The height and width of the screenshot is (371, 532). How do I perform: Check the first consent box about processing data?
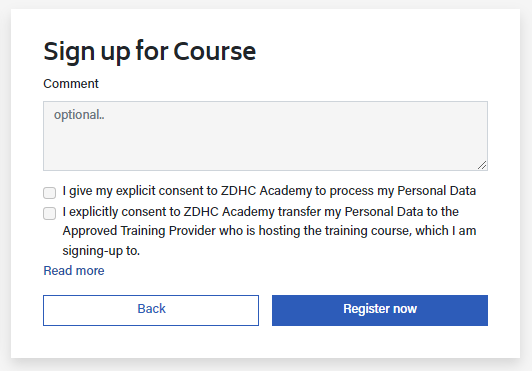(50, 192)
